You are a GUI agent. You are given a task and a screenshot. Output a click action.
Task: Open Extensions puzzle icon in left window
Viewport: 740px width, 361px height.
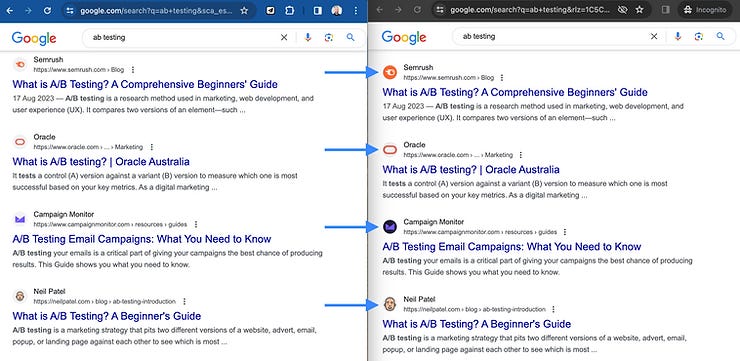click(x=290, y=10)
